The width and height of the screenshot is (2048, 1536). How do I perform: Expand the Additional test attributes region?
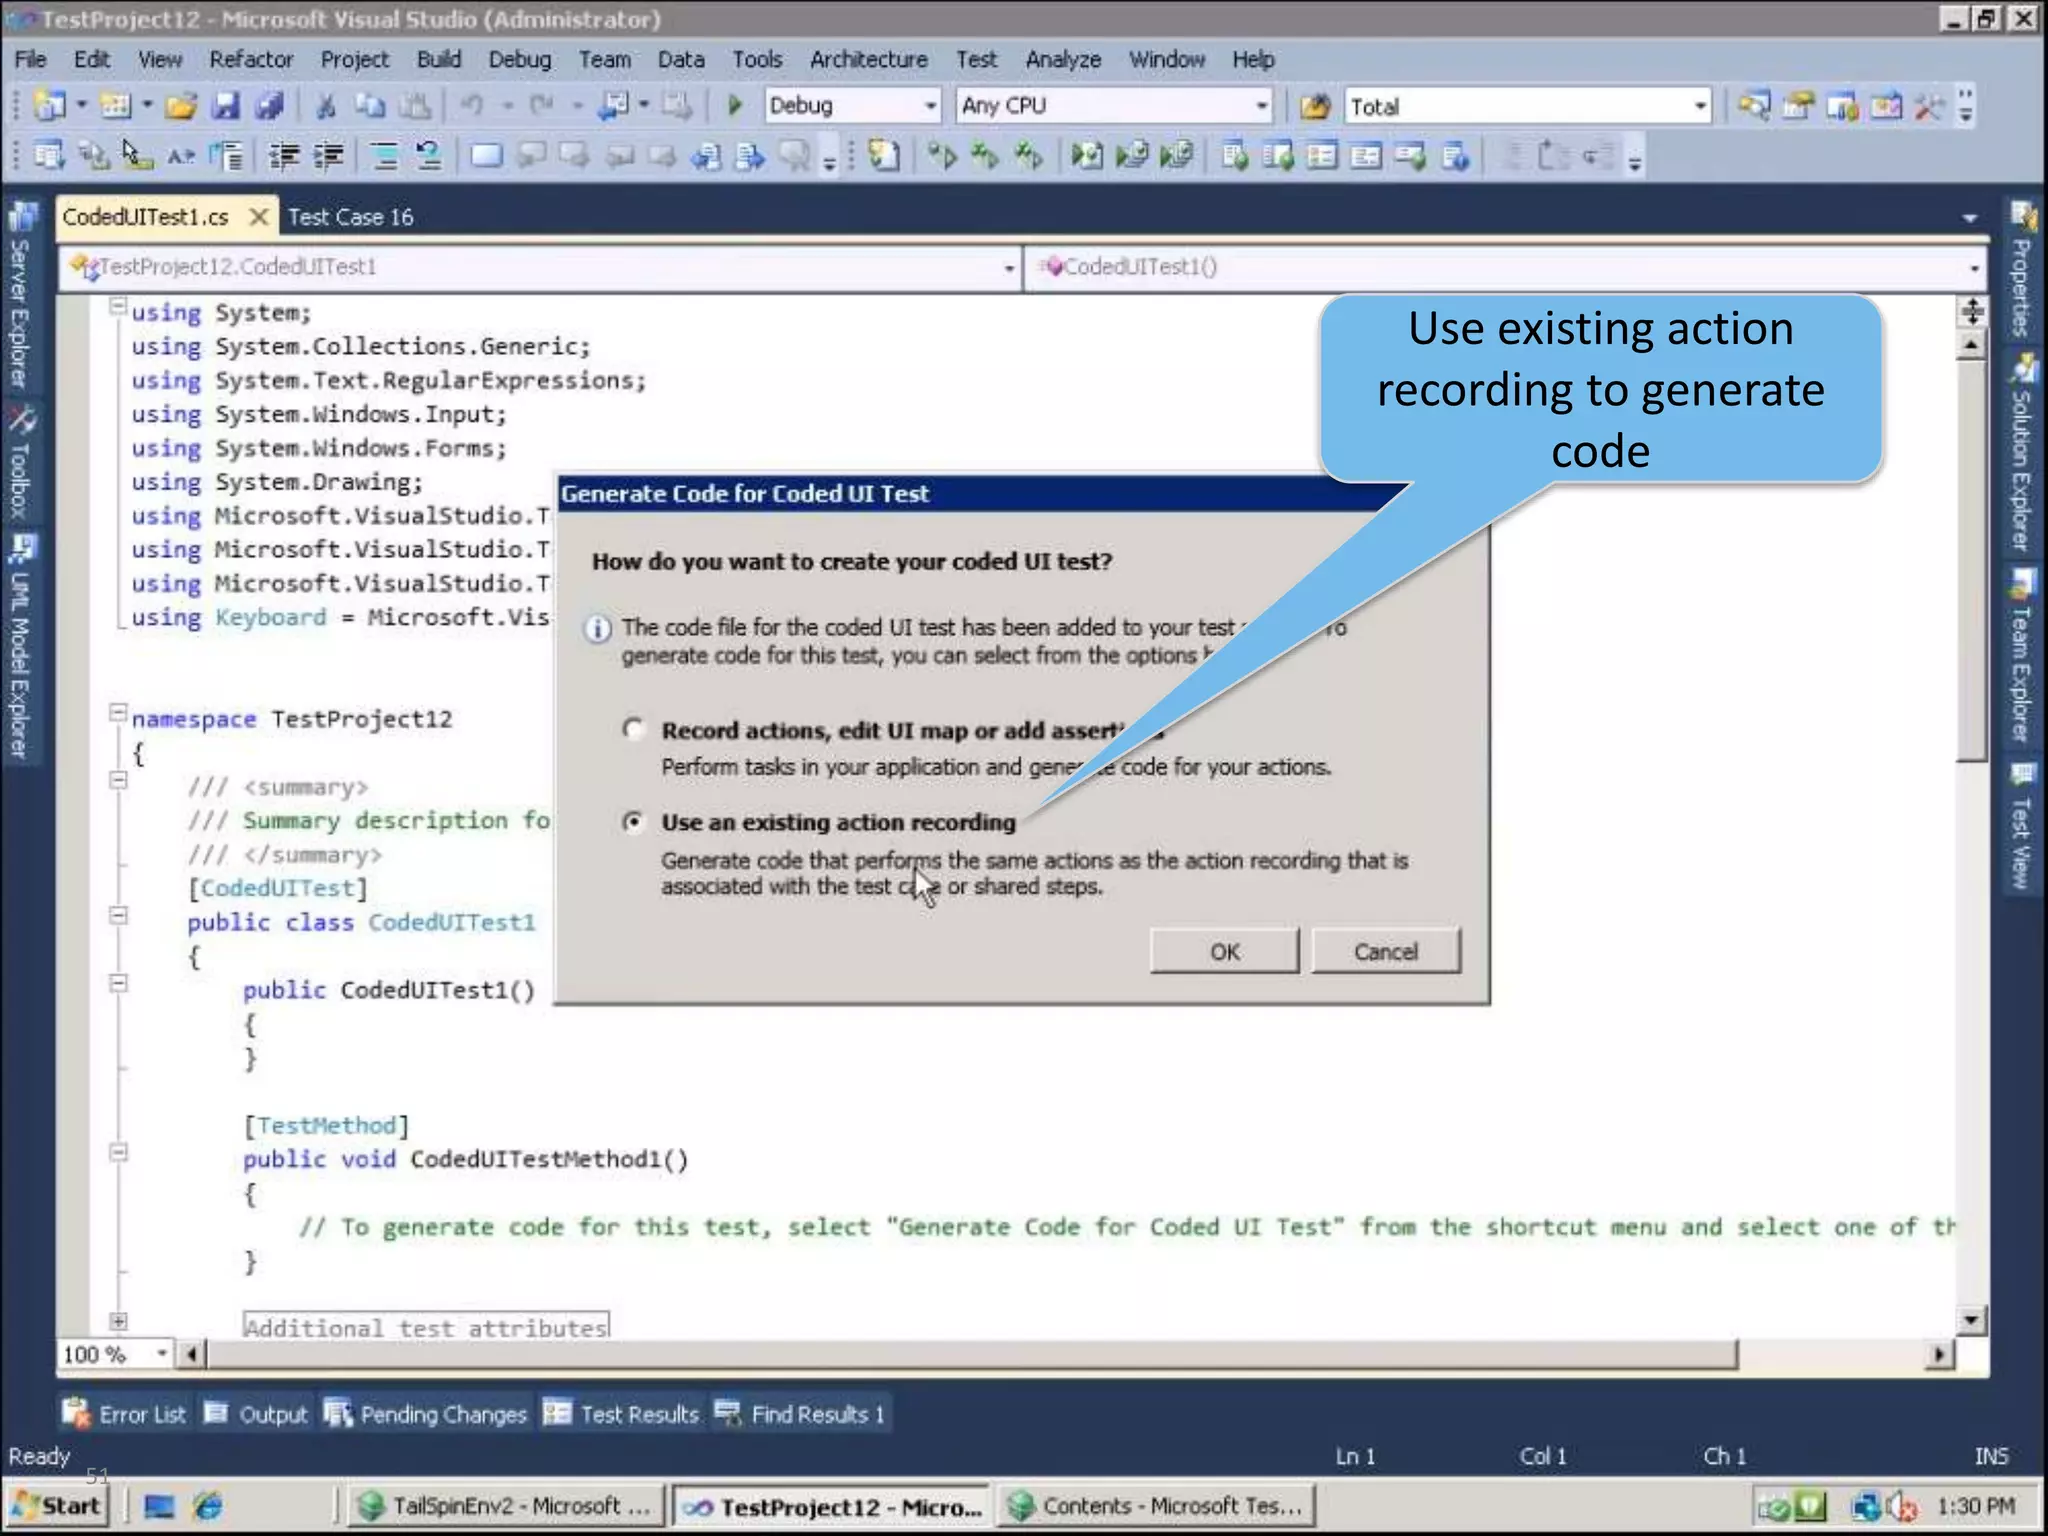point(118,1322)
